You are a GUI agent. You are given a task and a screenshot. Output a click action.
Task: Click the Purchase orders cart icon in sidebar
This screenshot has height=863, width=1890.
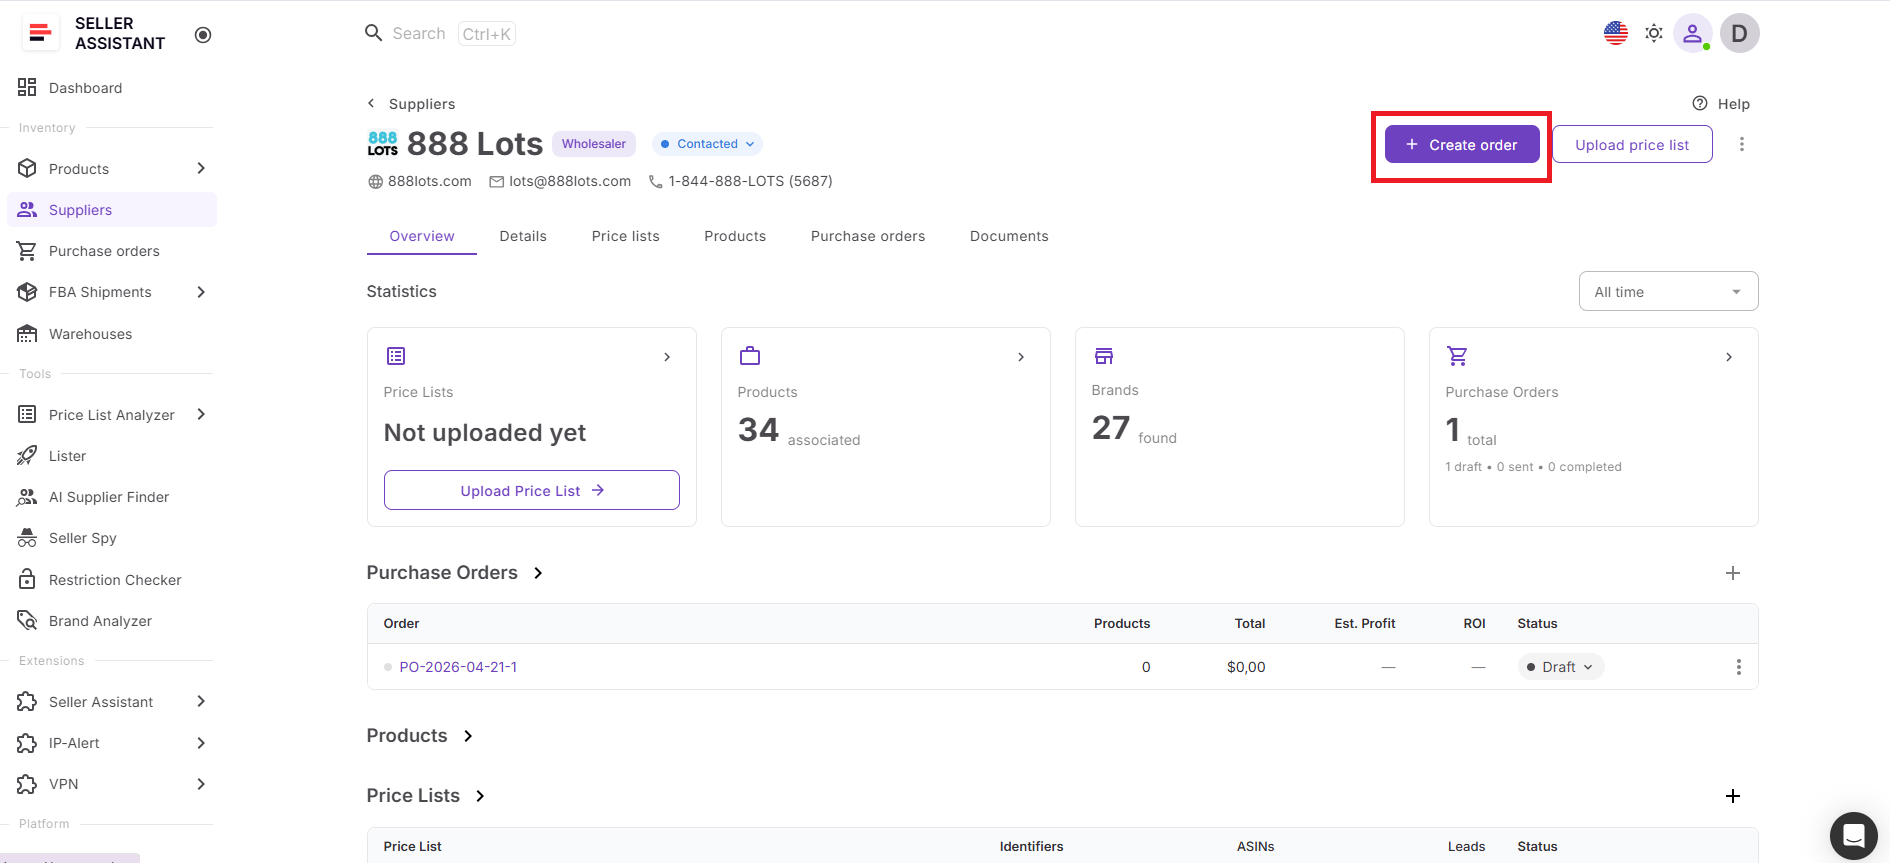pyautogui.click(x=27, y=251)
